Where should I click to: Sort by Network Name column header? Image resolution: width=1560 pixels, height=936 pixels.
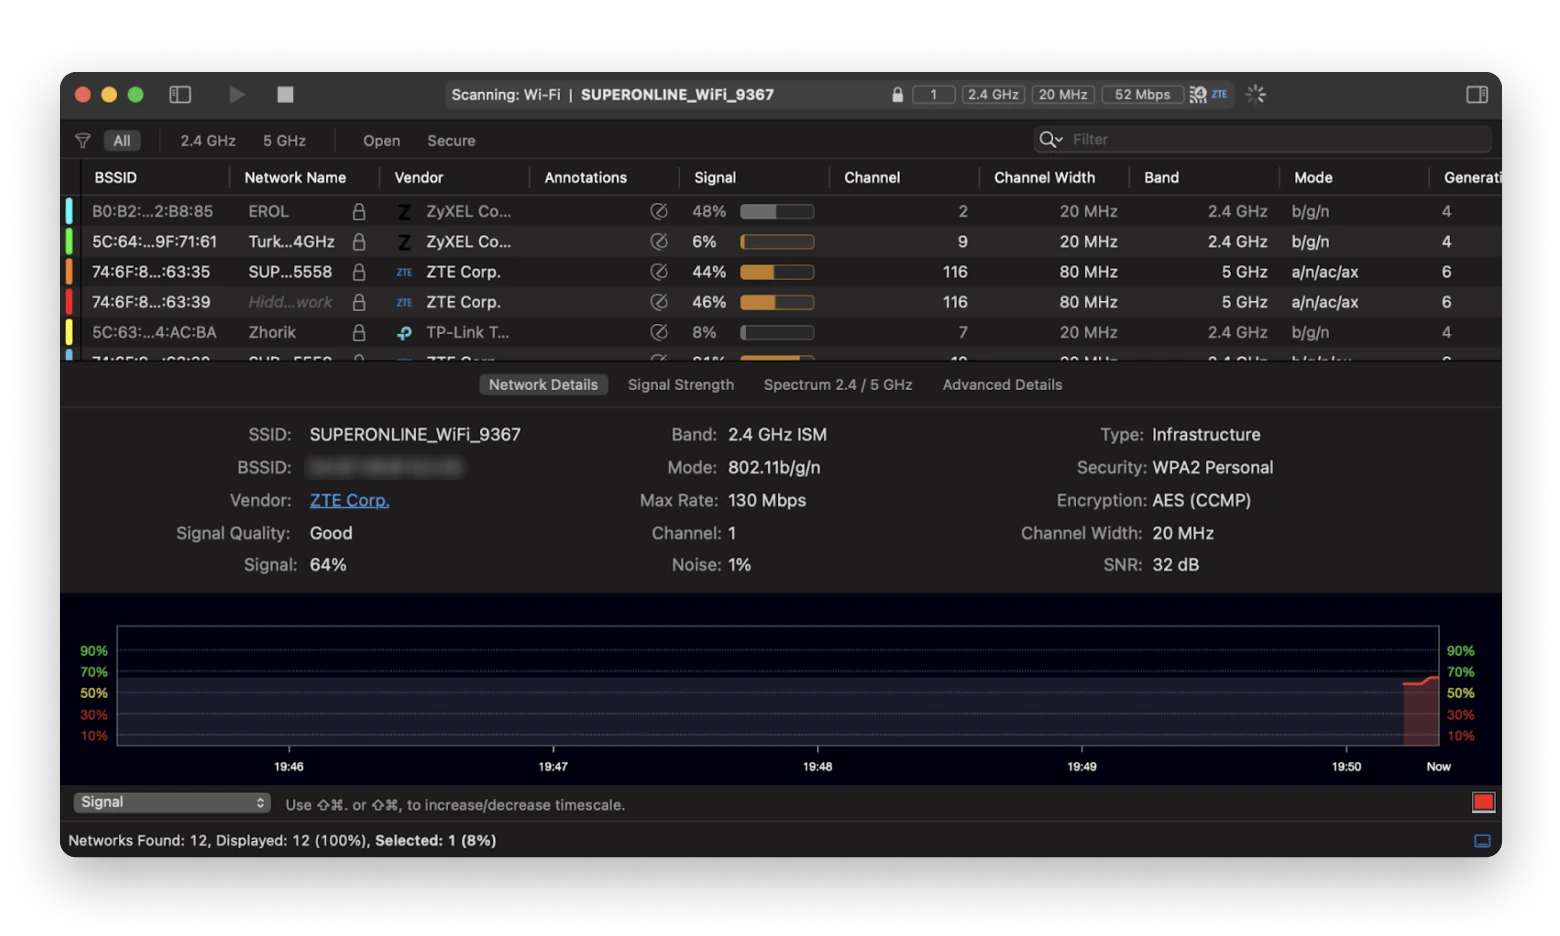[x=295, y=177]
